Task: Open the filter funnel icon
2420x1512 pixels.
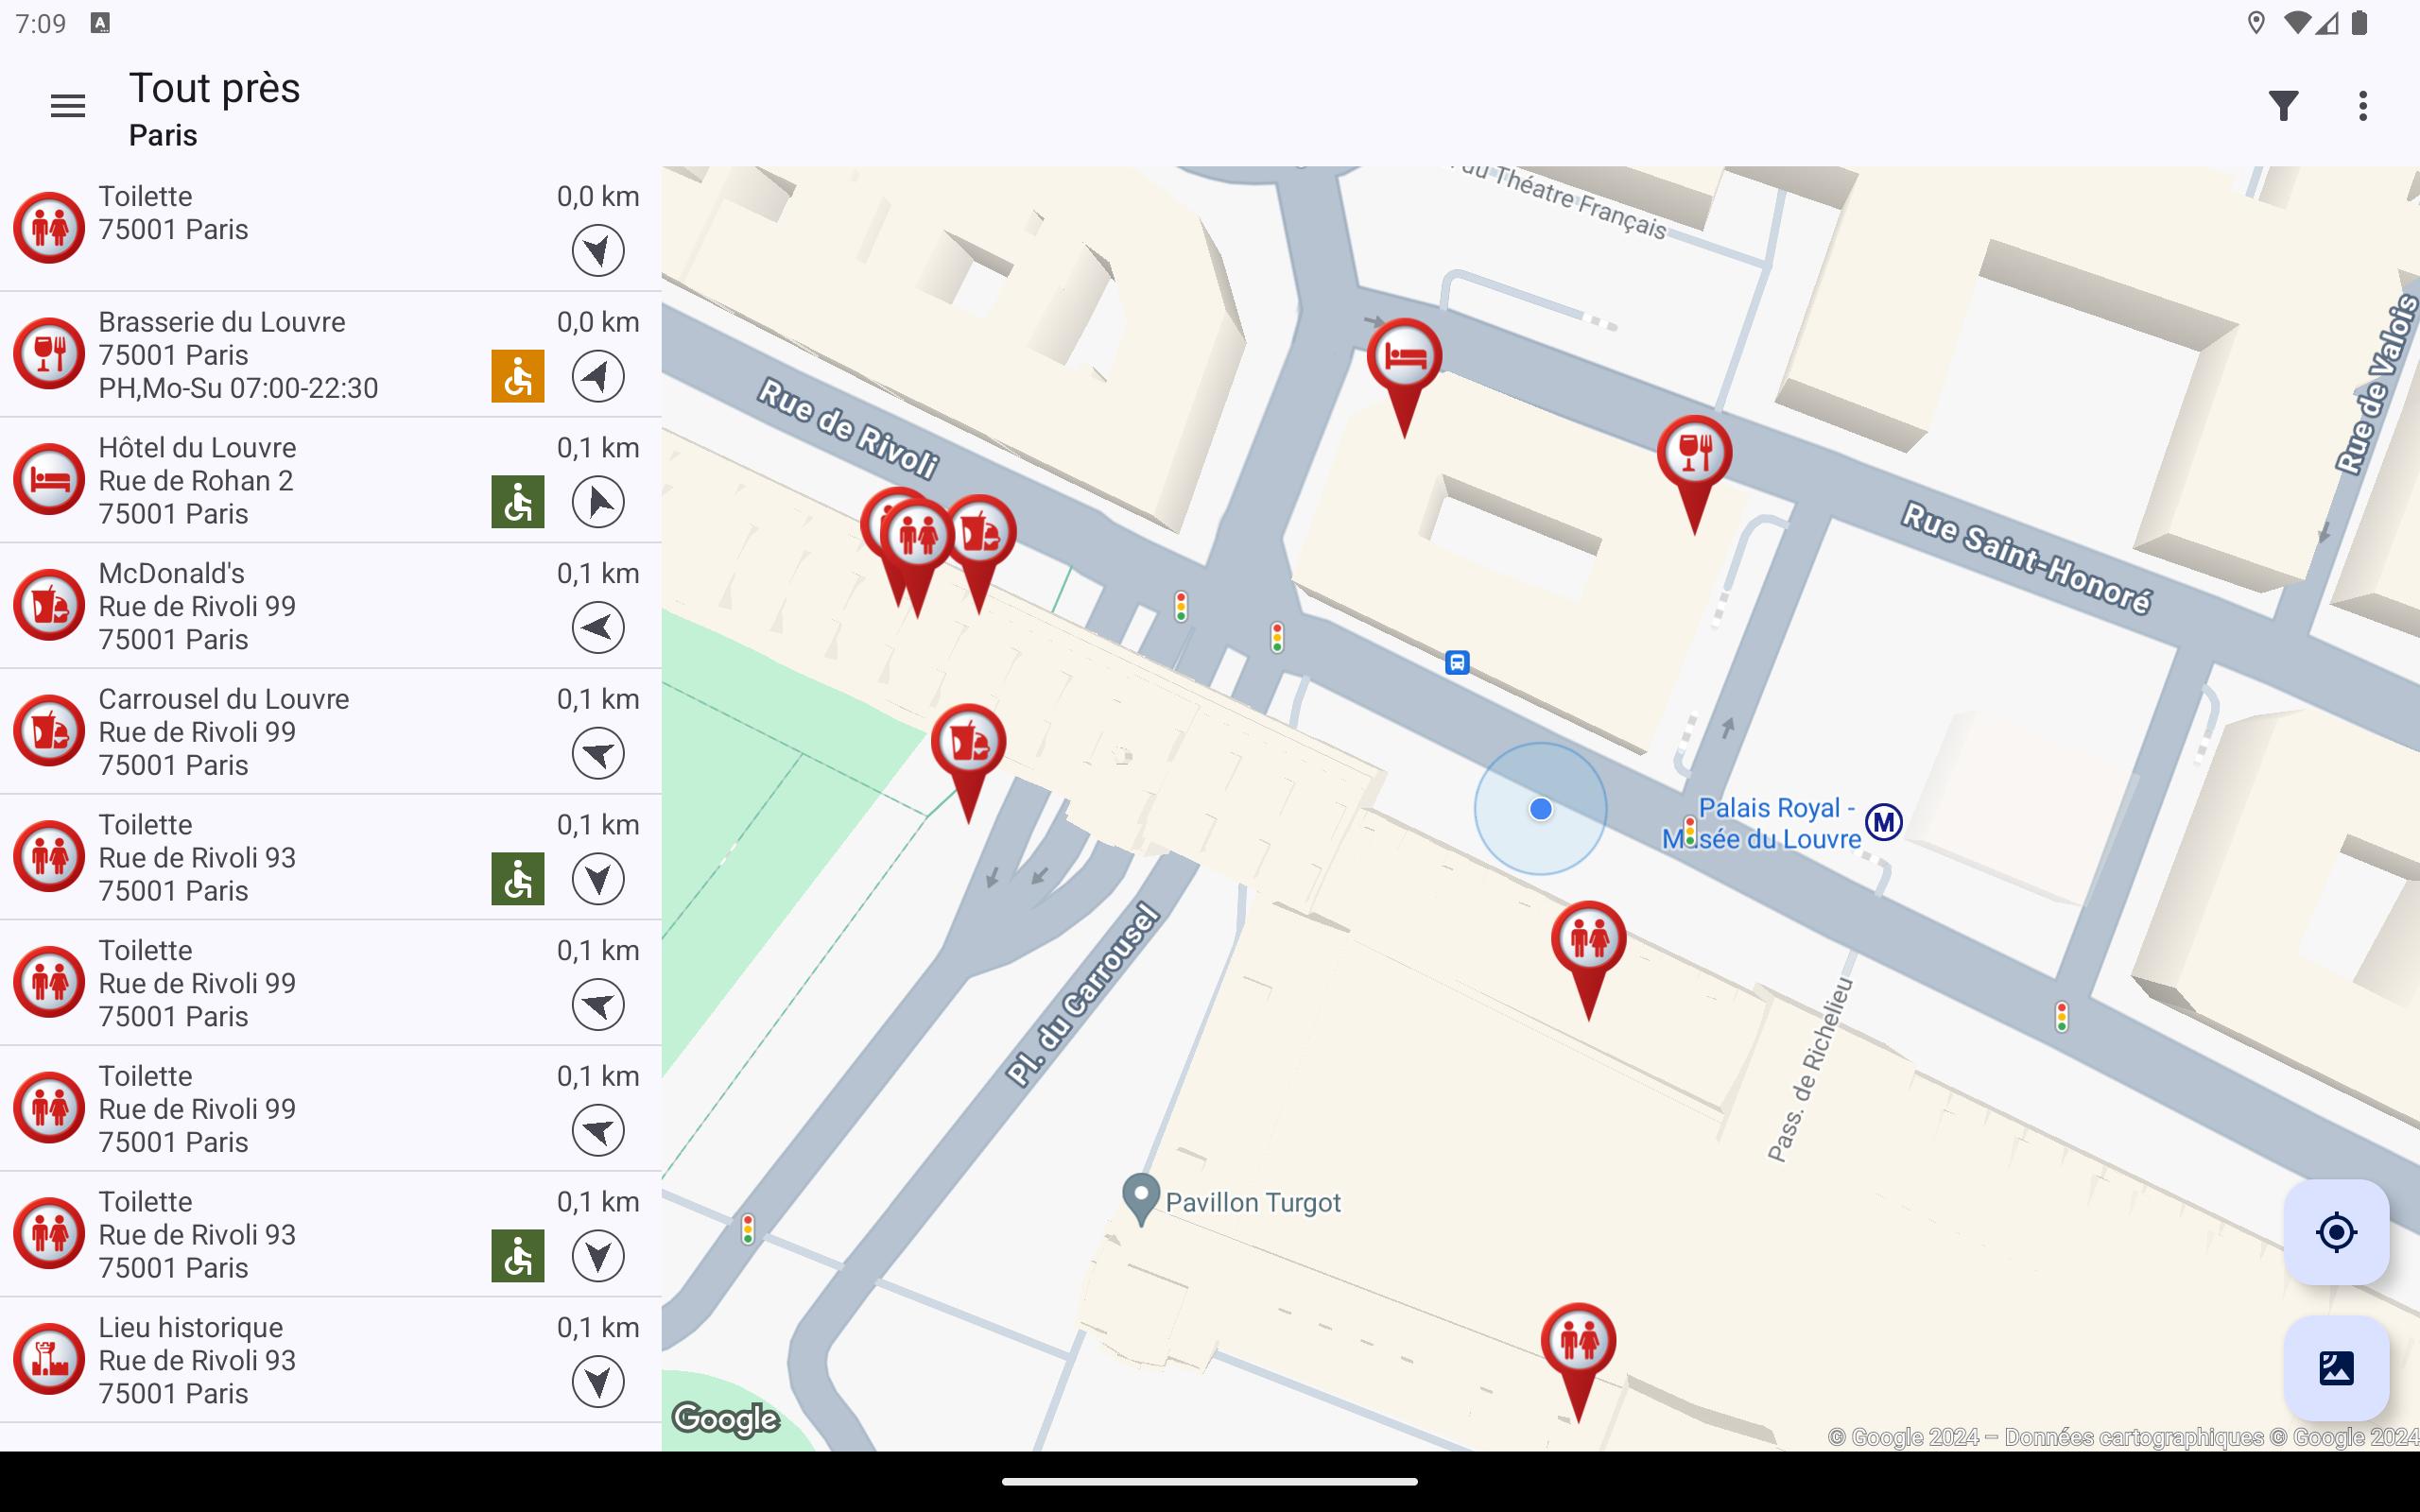Action: tap(2283, 106)
